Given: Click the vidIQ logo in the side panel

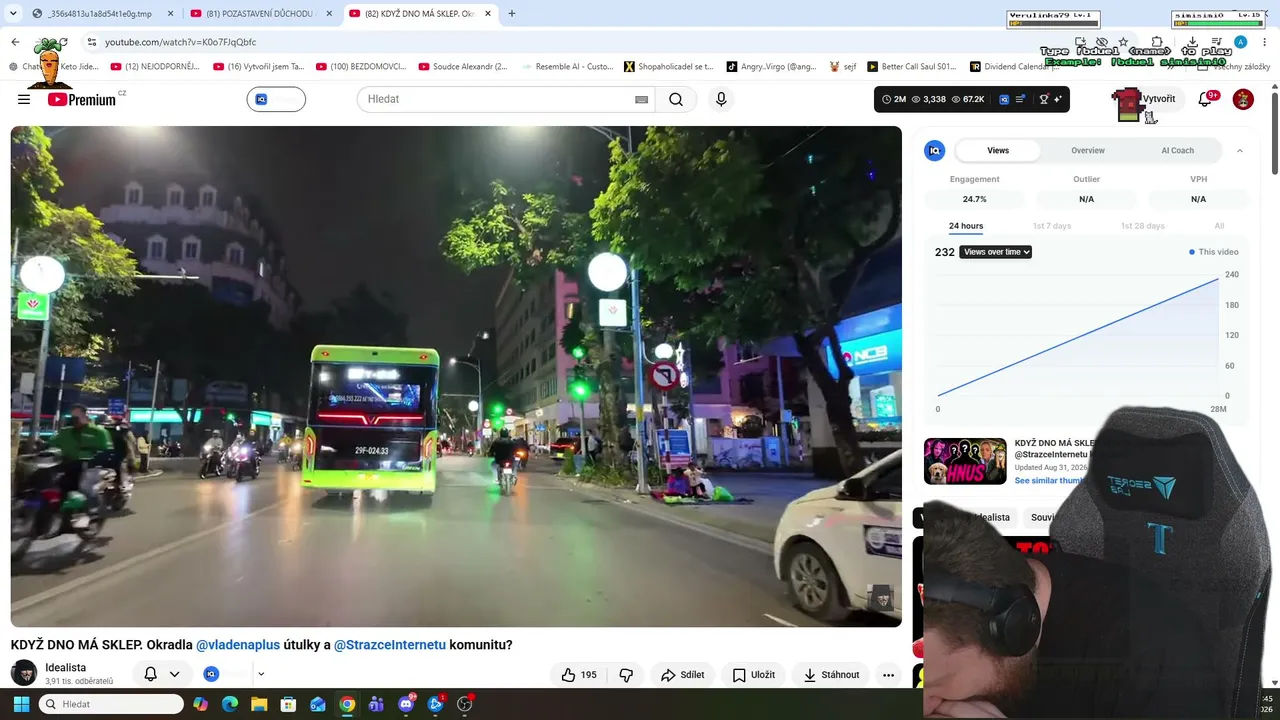Looking at the screenshot, I should pos(935,150).
